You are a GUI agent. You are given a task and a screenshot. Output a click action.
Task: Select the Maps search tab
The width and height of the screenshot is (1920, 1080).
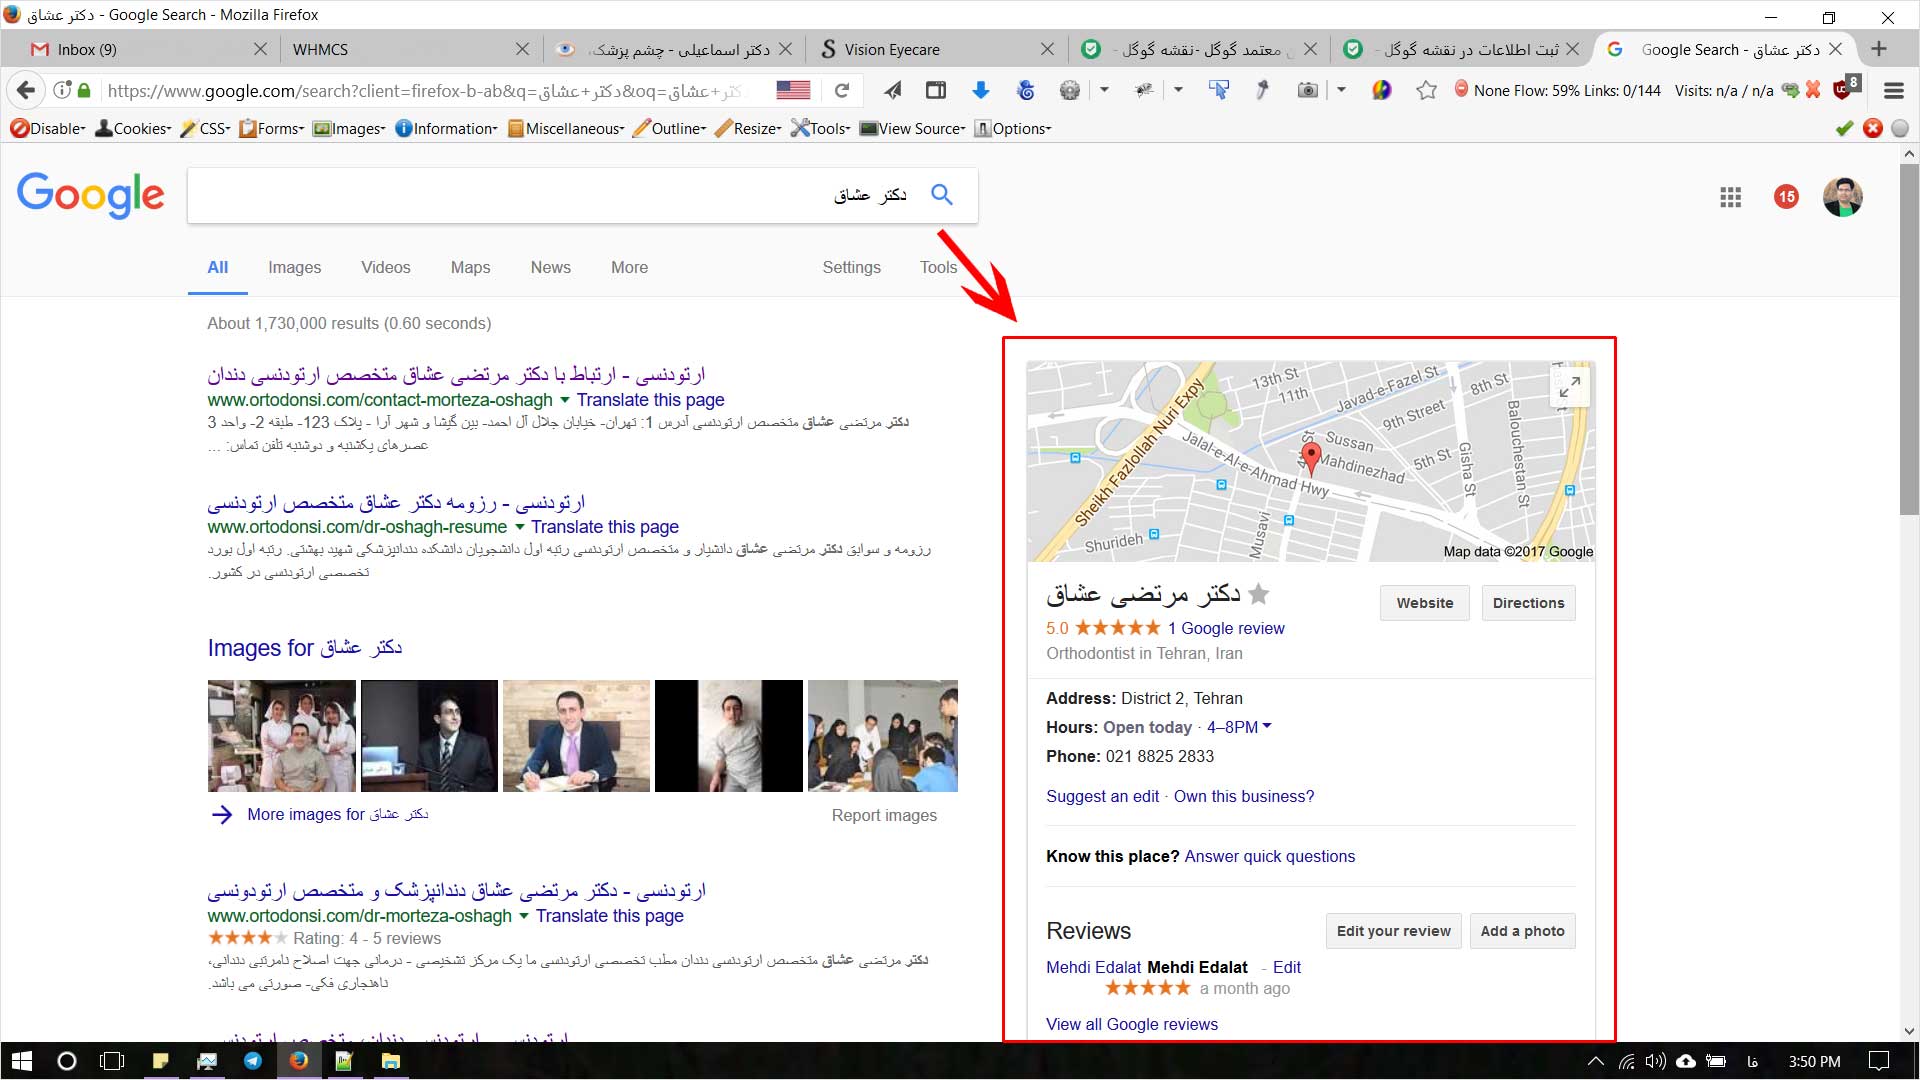click(470, 267)
